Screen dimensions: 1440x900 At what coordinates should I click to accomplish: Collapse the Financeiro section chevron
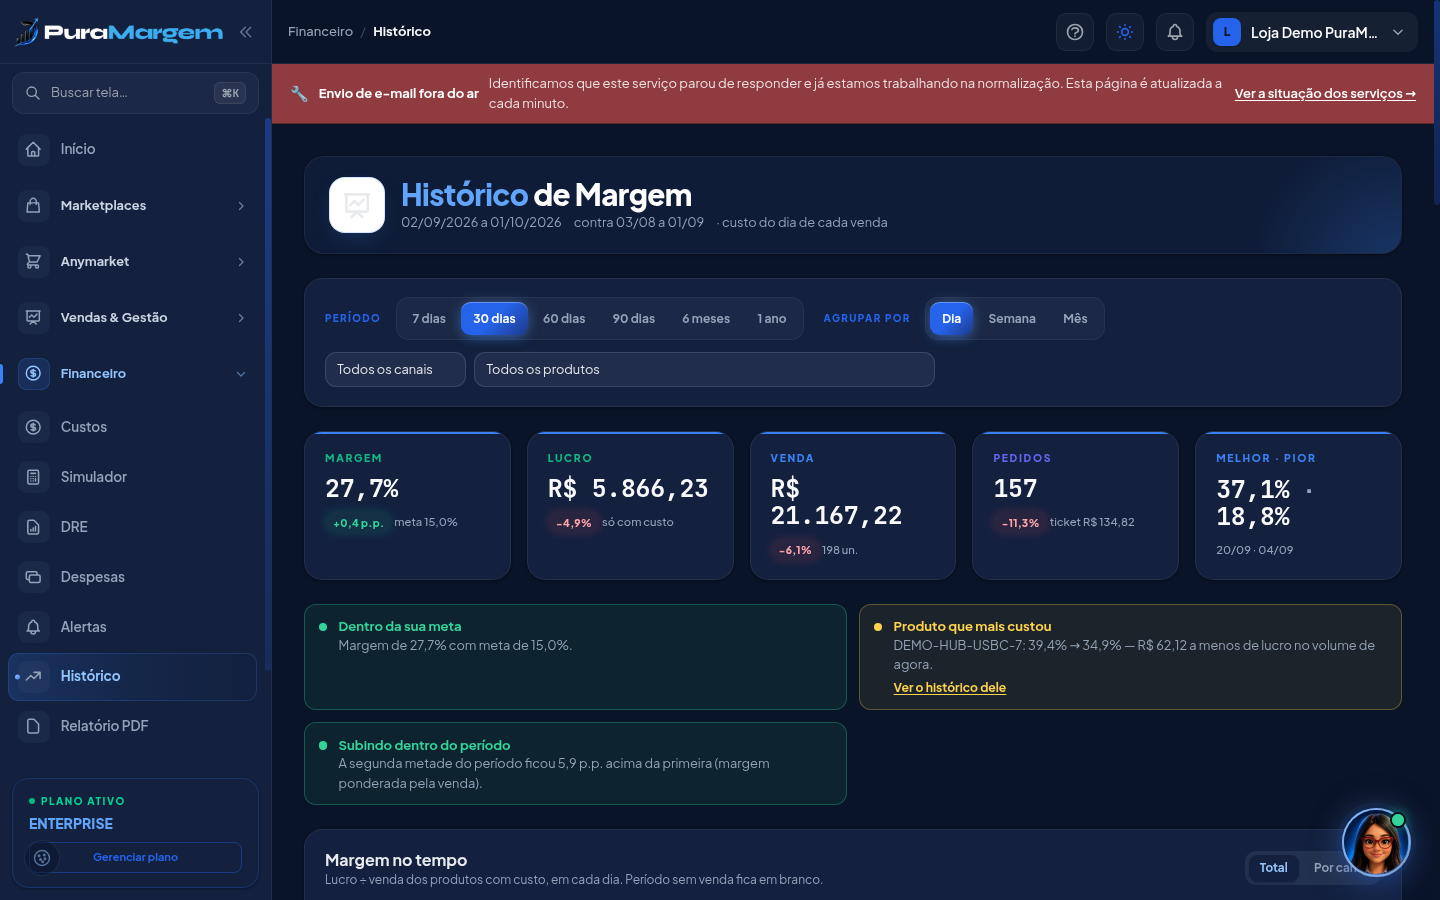[241, 373]
